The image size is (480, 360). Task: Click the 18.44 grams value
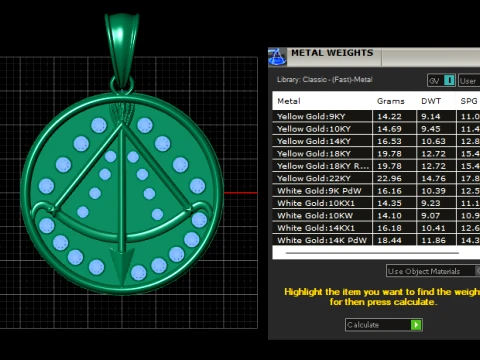389,240
